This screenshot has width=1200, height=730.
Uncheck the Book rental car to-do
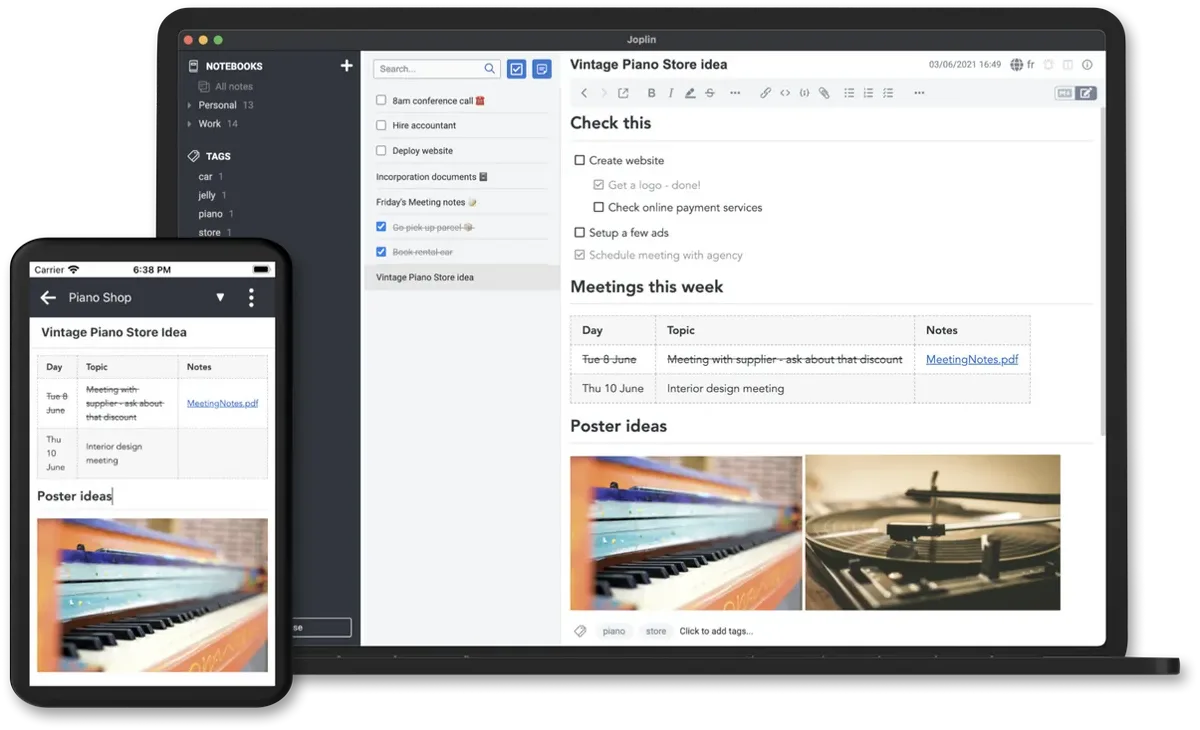tap(381, 252)
